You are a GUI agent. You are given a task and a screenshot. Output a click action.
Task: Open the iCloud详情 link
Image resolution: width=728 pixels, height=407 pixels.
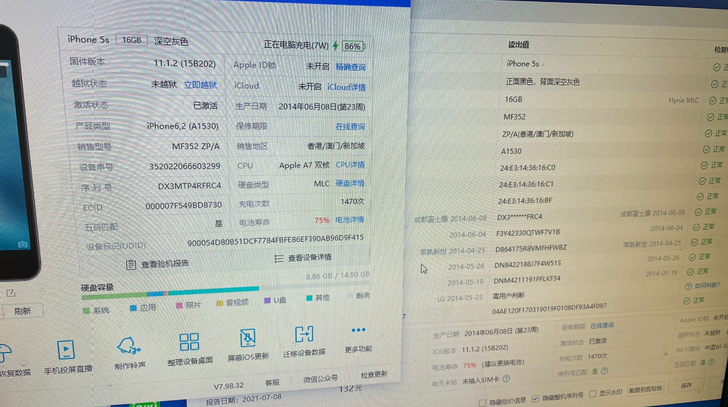coord(346,87)
